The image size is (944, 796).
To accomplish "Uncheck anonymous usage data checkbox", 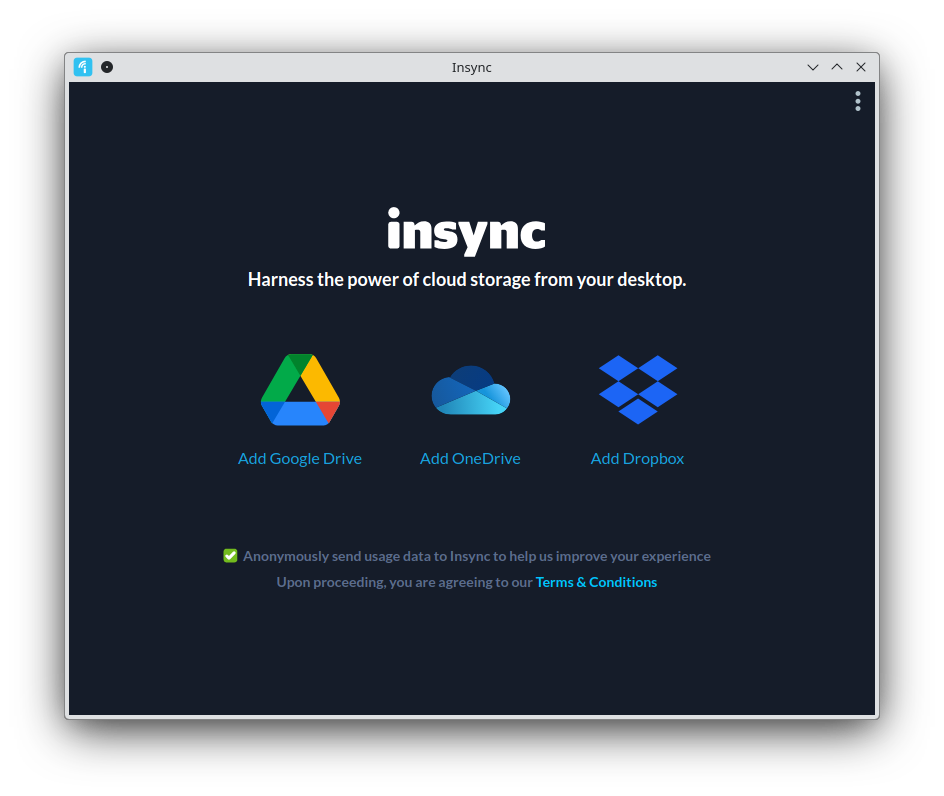I will click(230, 556).
